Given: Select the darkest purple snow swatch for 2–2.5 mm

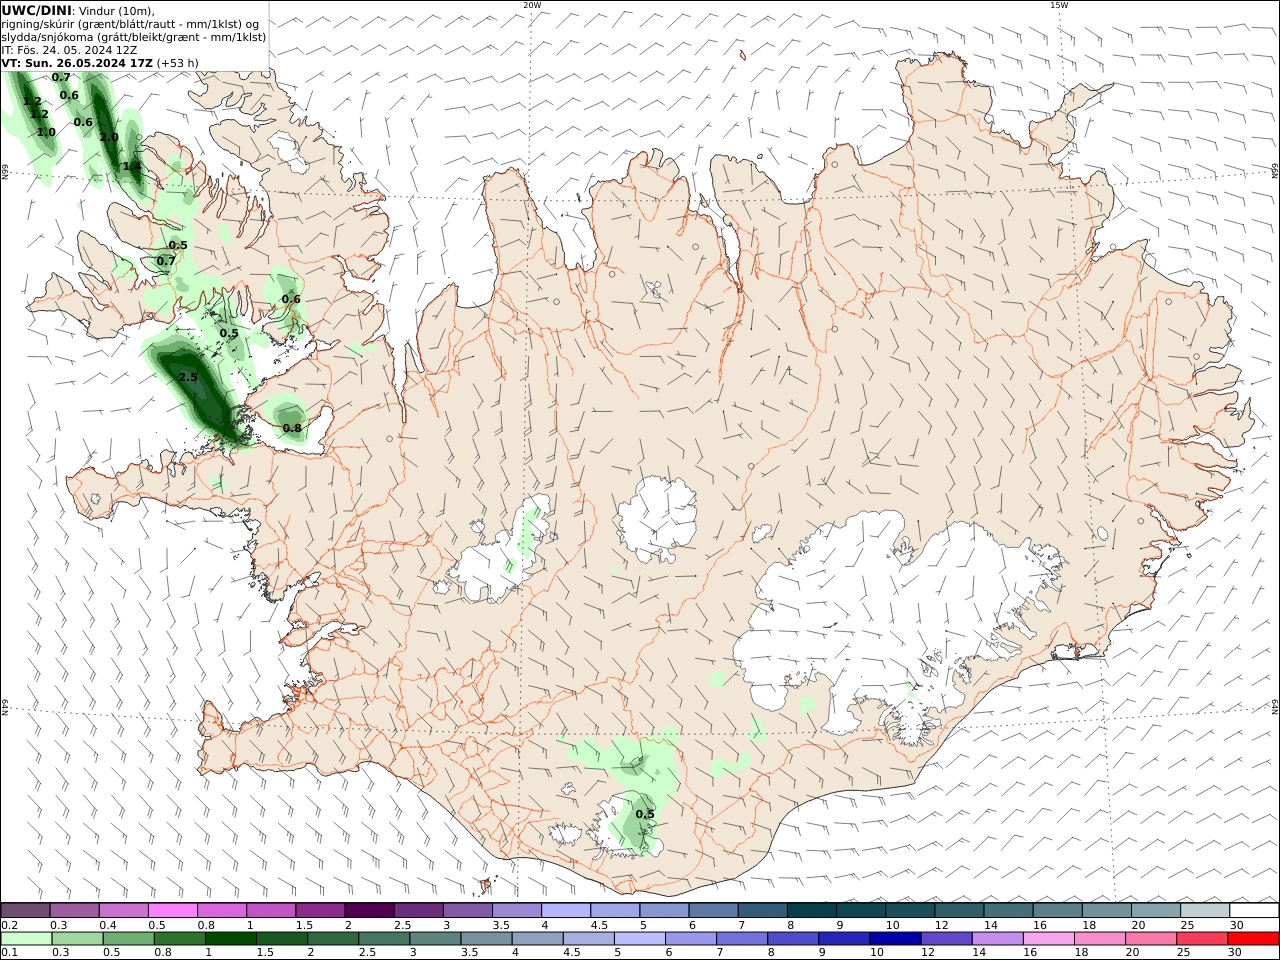Looking at the screenshot, I should [x=369, y=910].
